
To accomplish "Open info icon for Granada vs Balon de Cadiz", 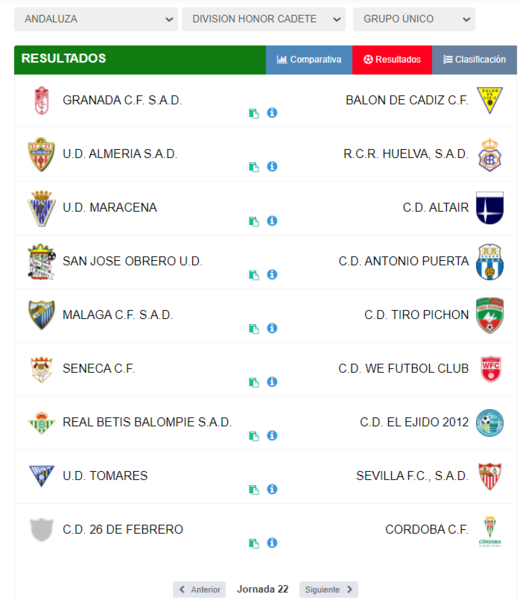I will (272, 113).
